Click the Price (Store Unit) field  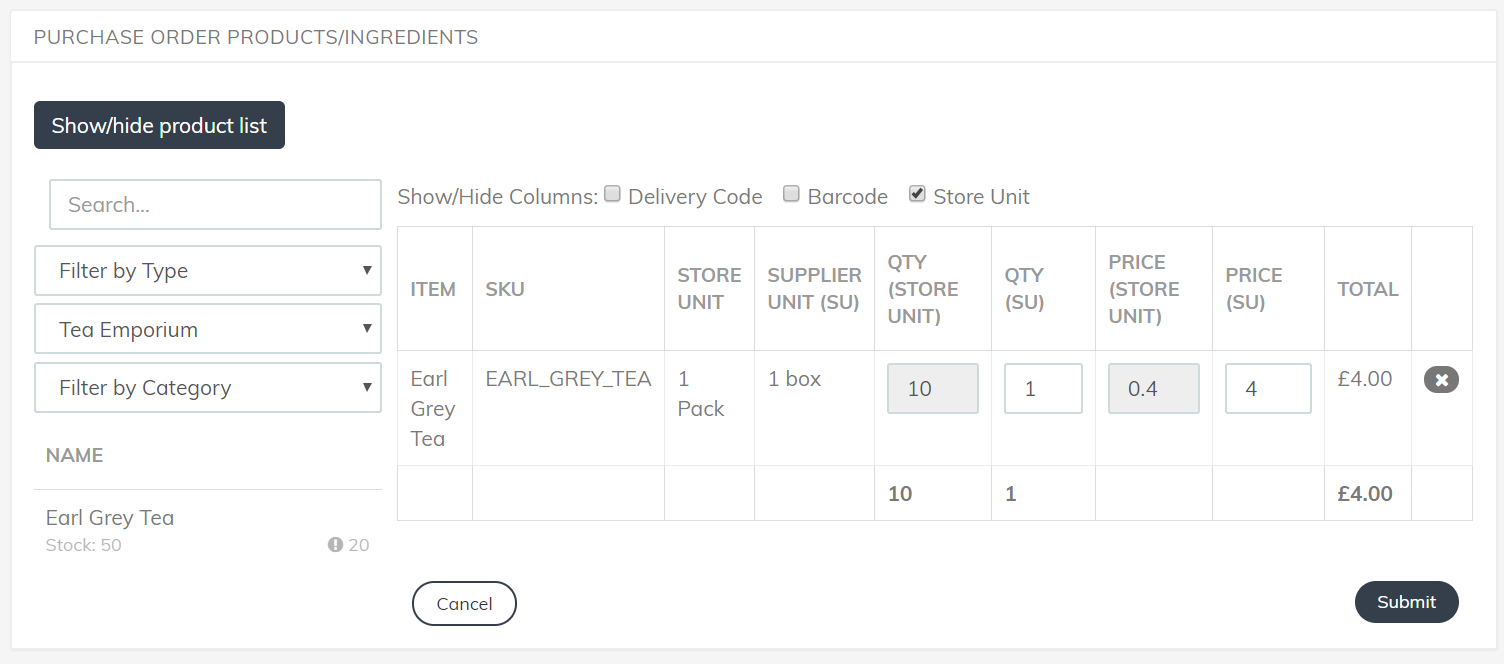coord(1153,389)
